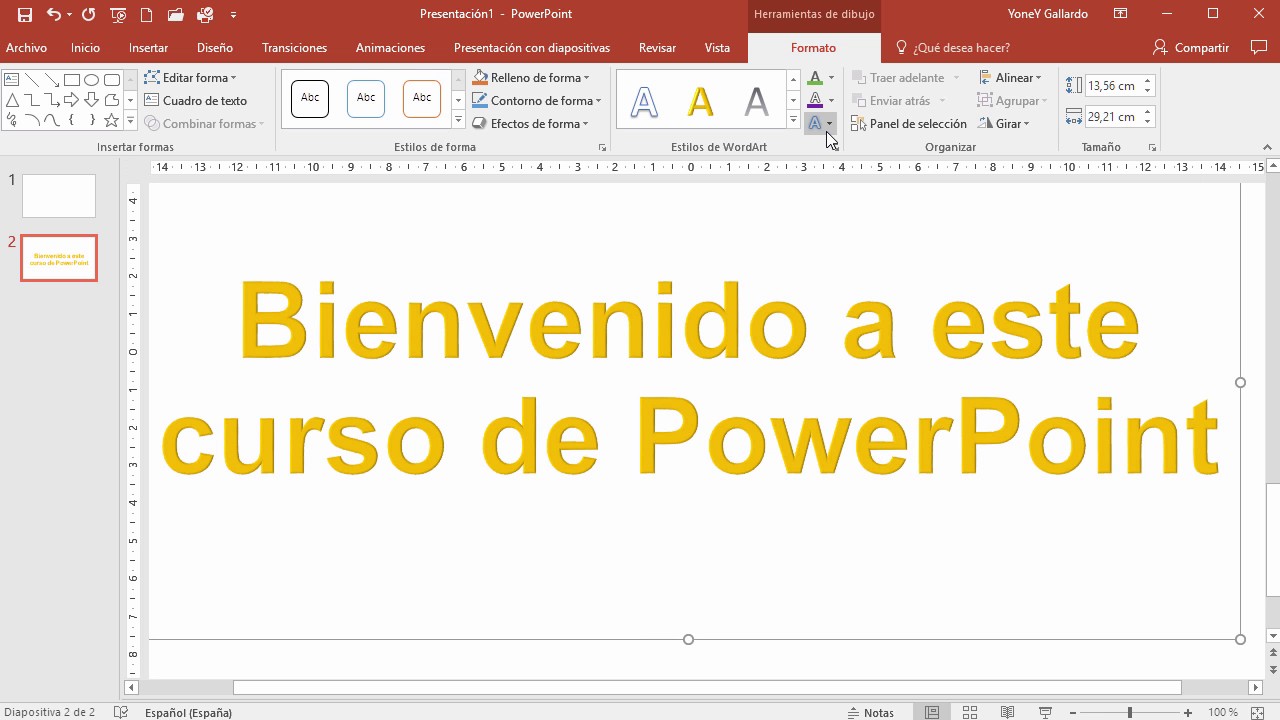Click the Compartir button
The image size is (1280, 720).
[x=1191, y=48]
